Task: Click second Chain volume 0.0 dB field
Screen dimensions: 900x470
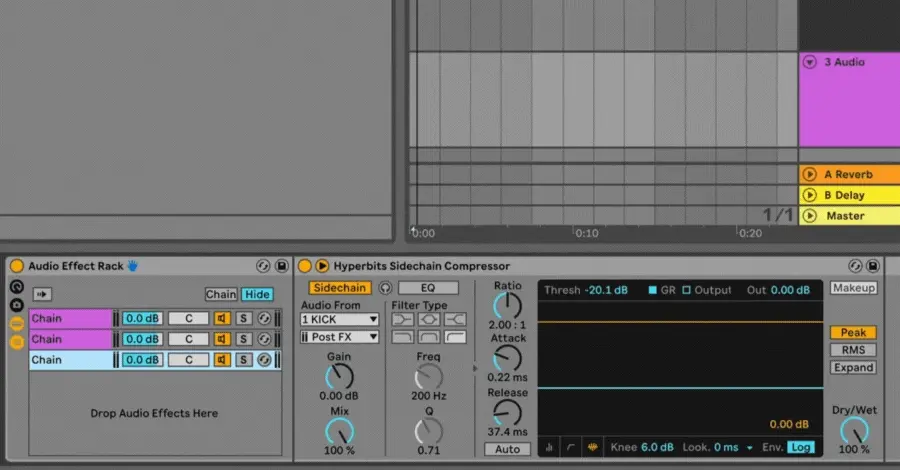Action: [142, 339]
